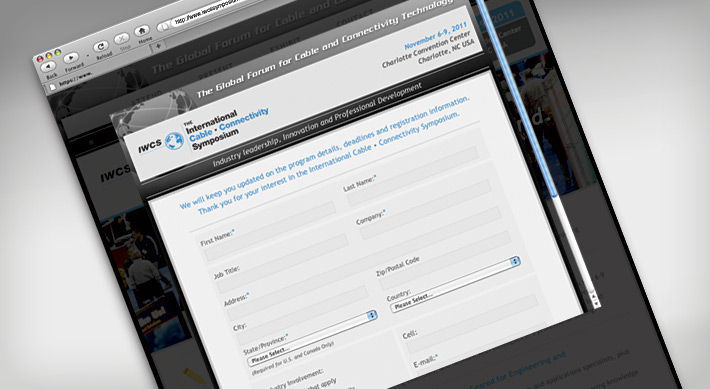
Task: Click the browser Back button
Action: click(48, 67)
